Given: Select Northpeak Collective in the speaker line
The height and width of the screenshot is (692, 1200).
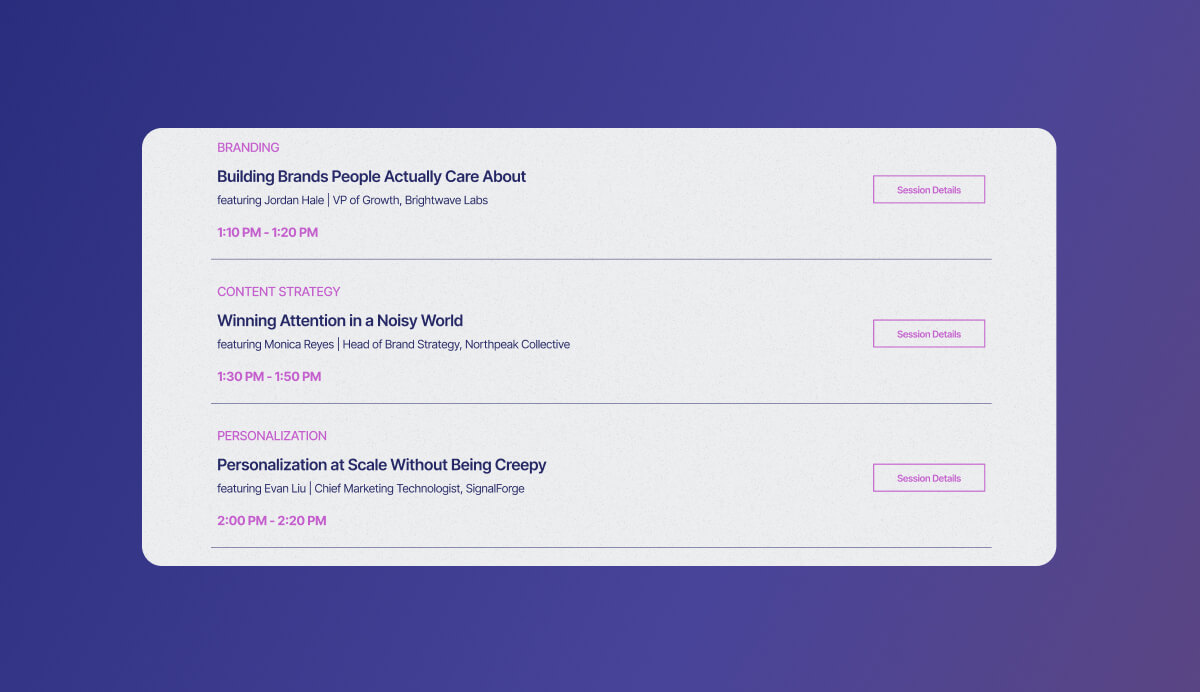Looking at the screenshot, I should [x=519, y=344].
